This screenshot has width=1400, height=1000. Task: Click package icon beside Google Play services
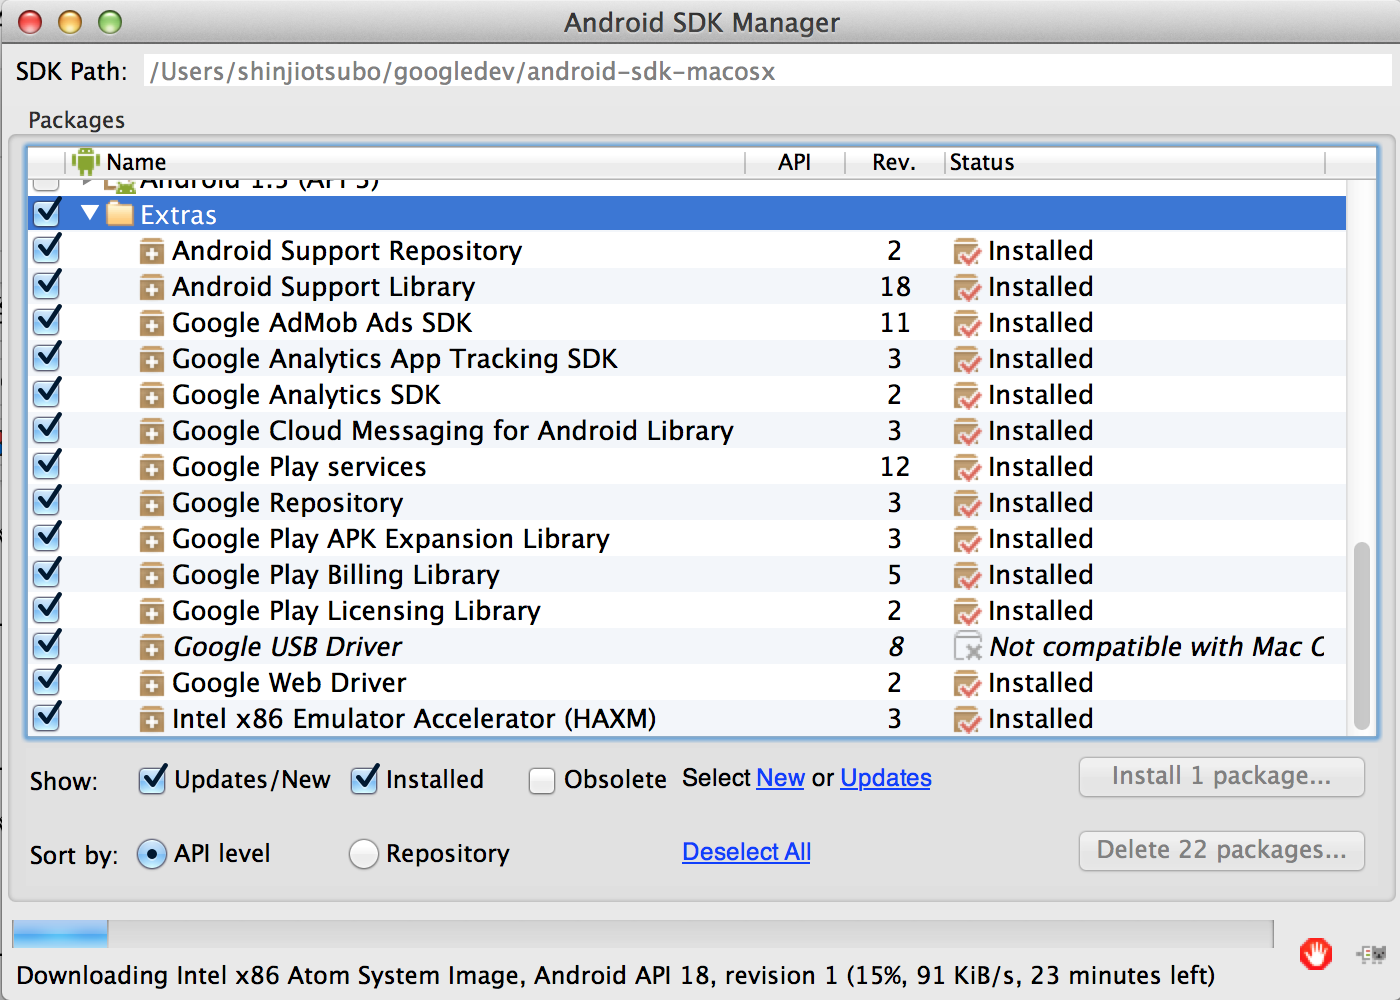click(x=151, y=468)
